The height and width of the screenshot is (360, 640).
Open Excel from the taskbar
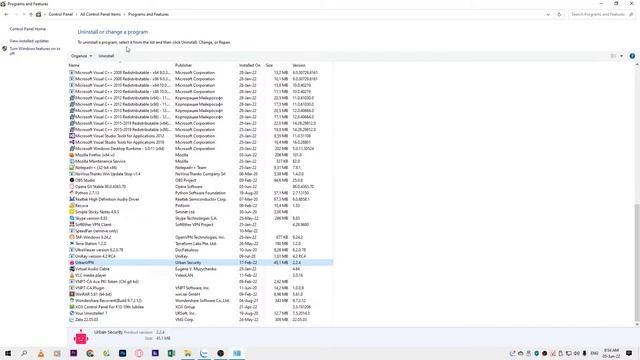click(x=171, y=353)
